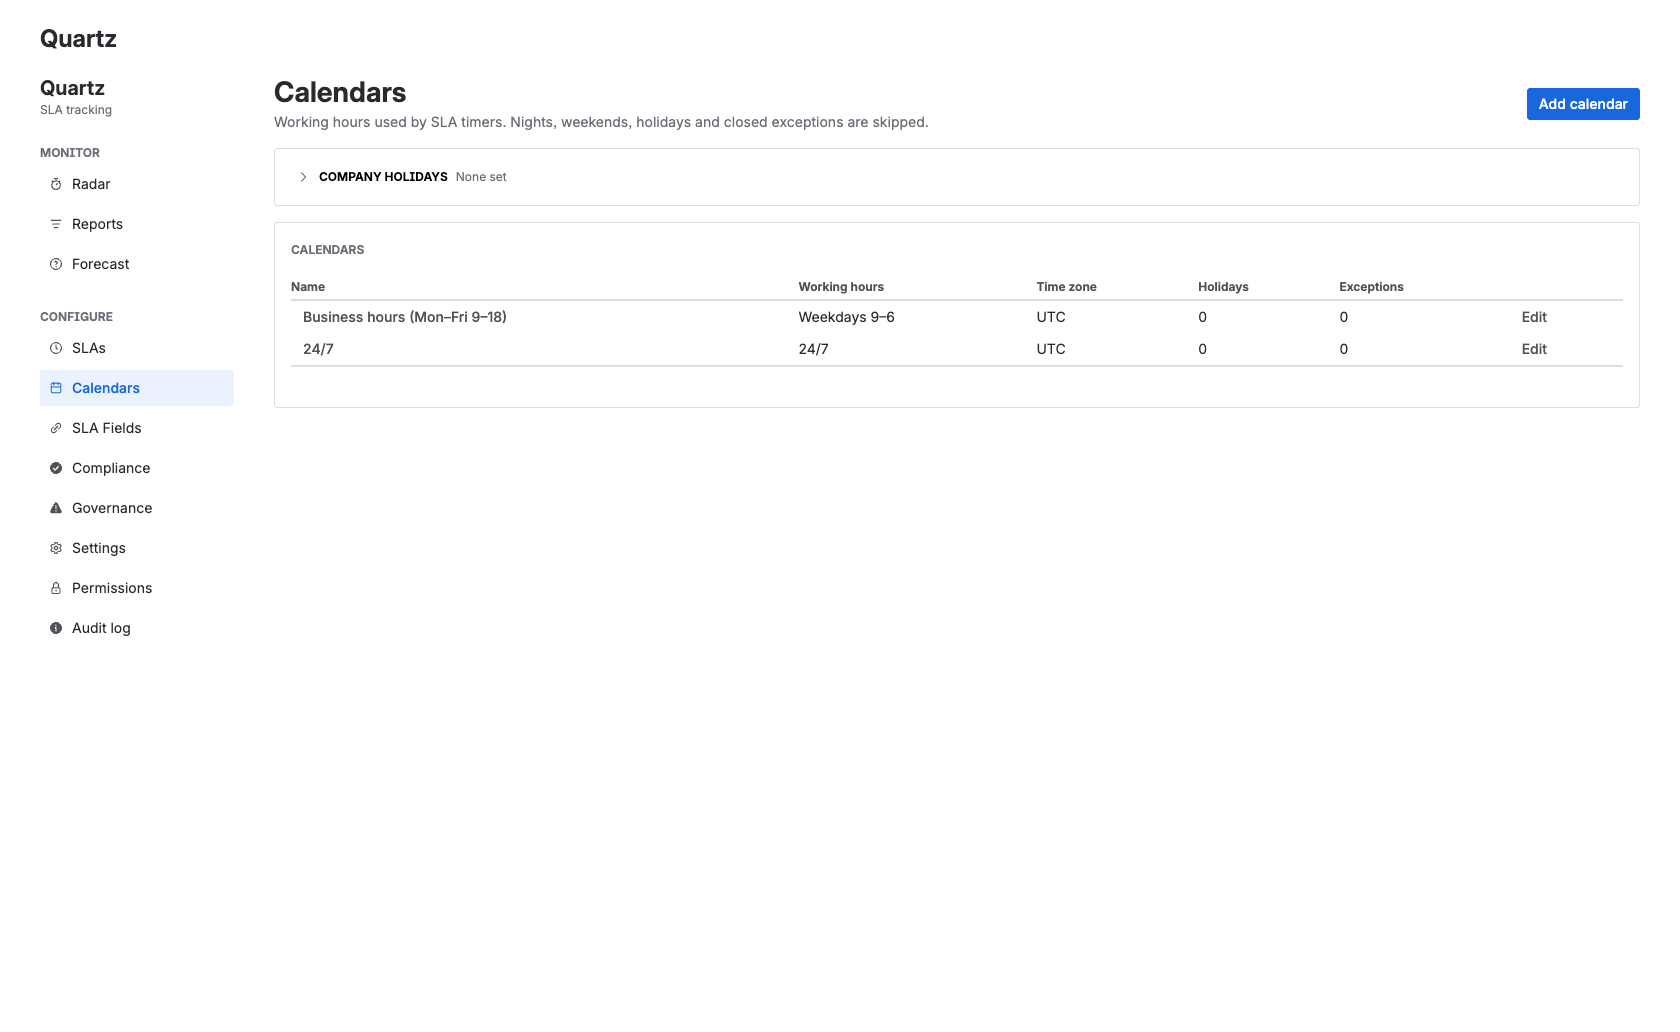Click the Audit log info icon
This screenshot has height=1032, width=1680.
coord(56,628)
